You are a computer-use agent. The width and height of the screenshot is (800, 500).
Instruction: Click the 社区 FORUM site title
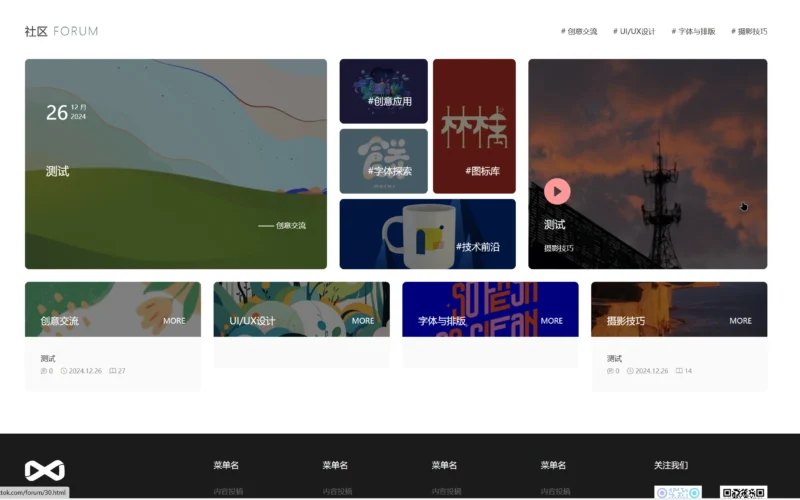point(62,31)
